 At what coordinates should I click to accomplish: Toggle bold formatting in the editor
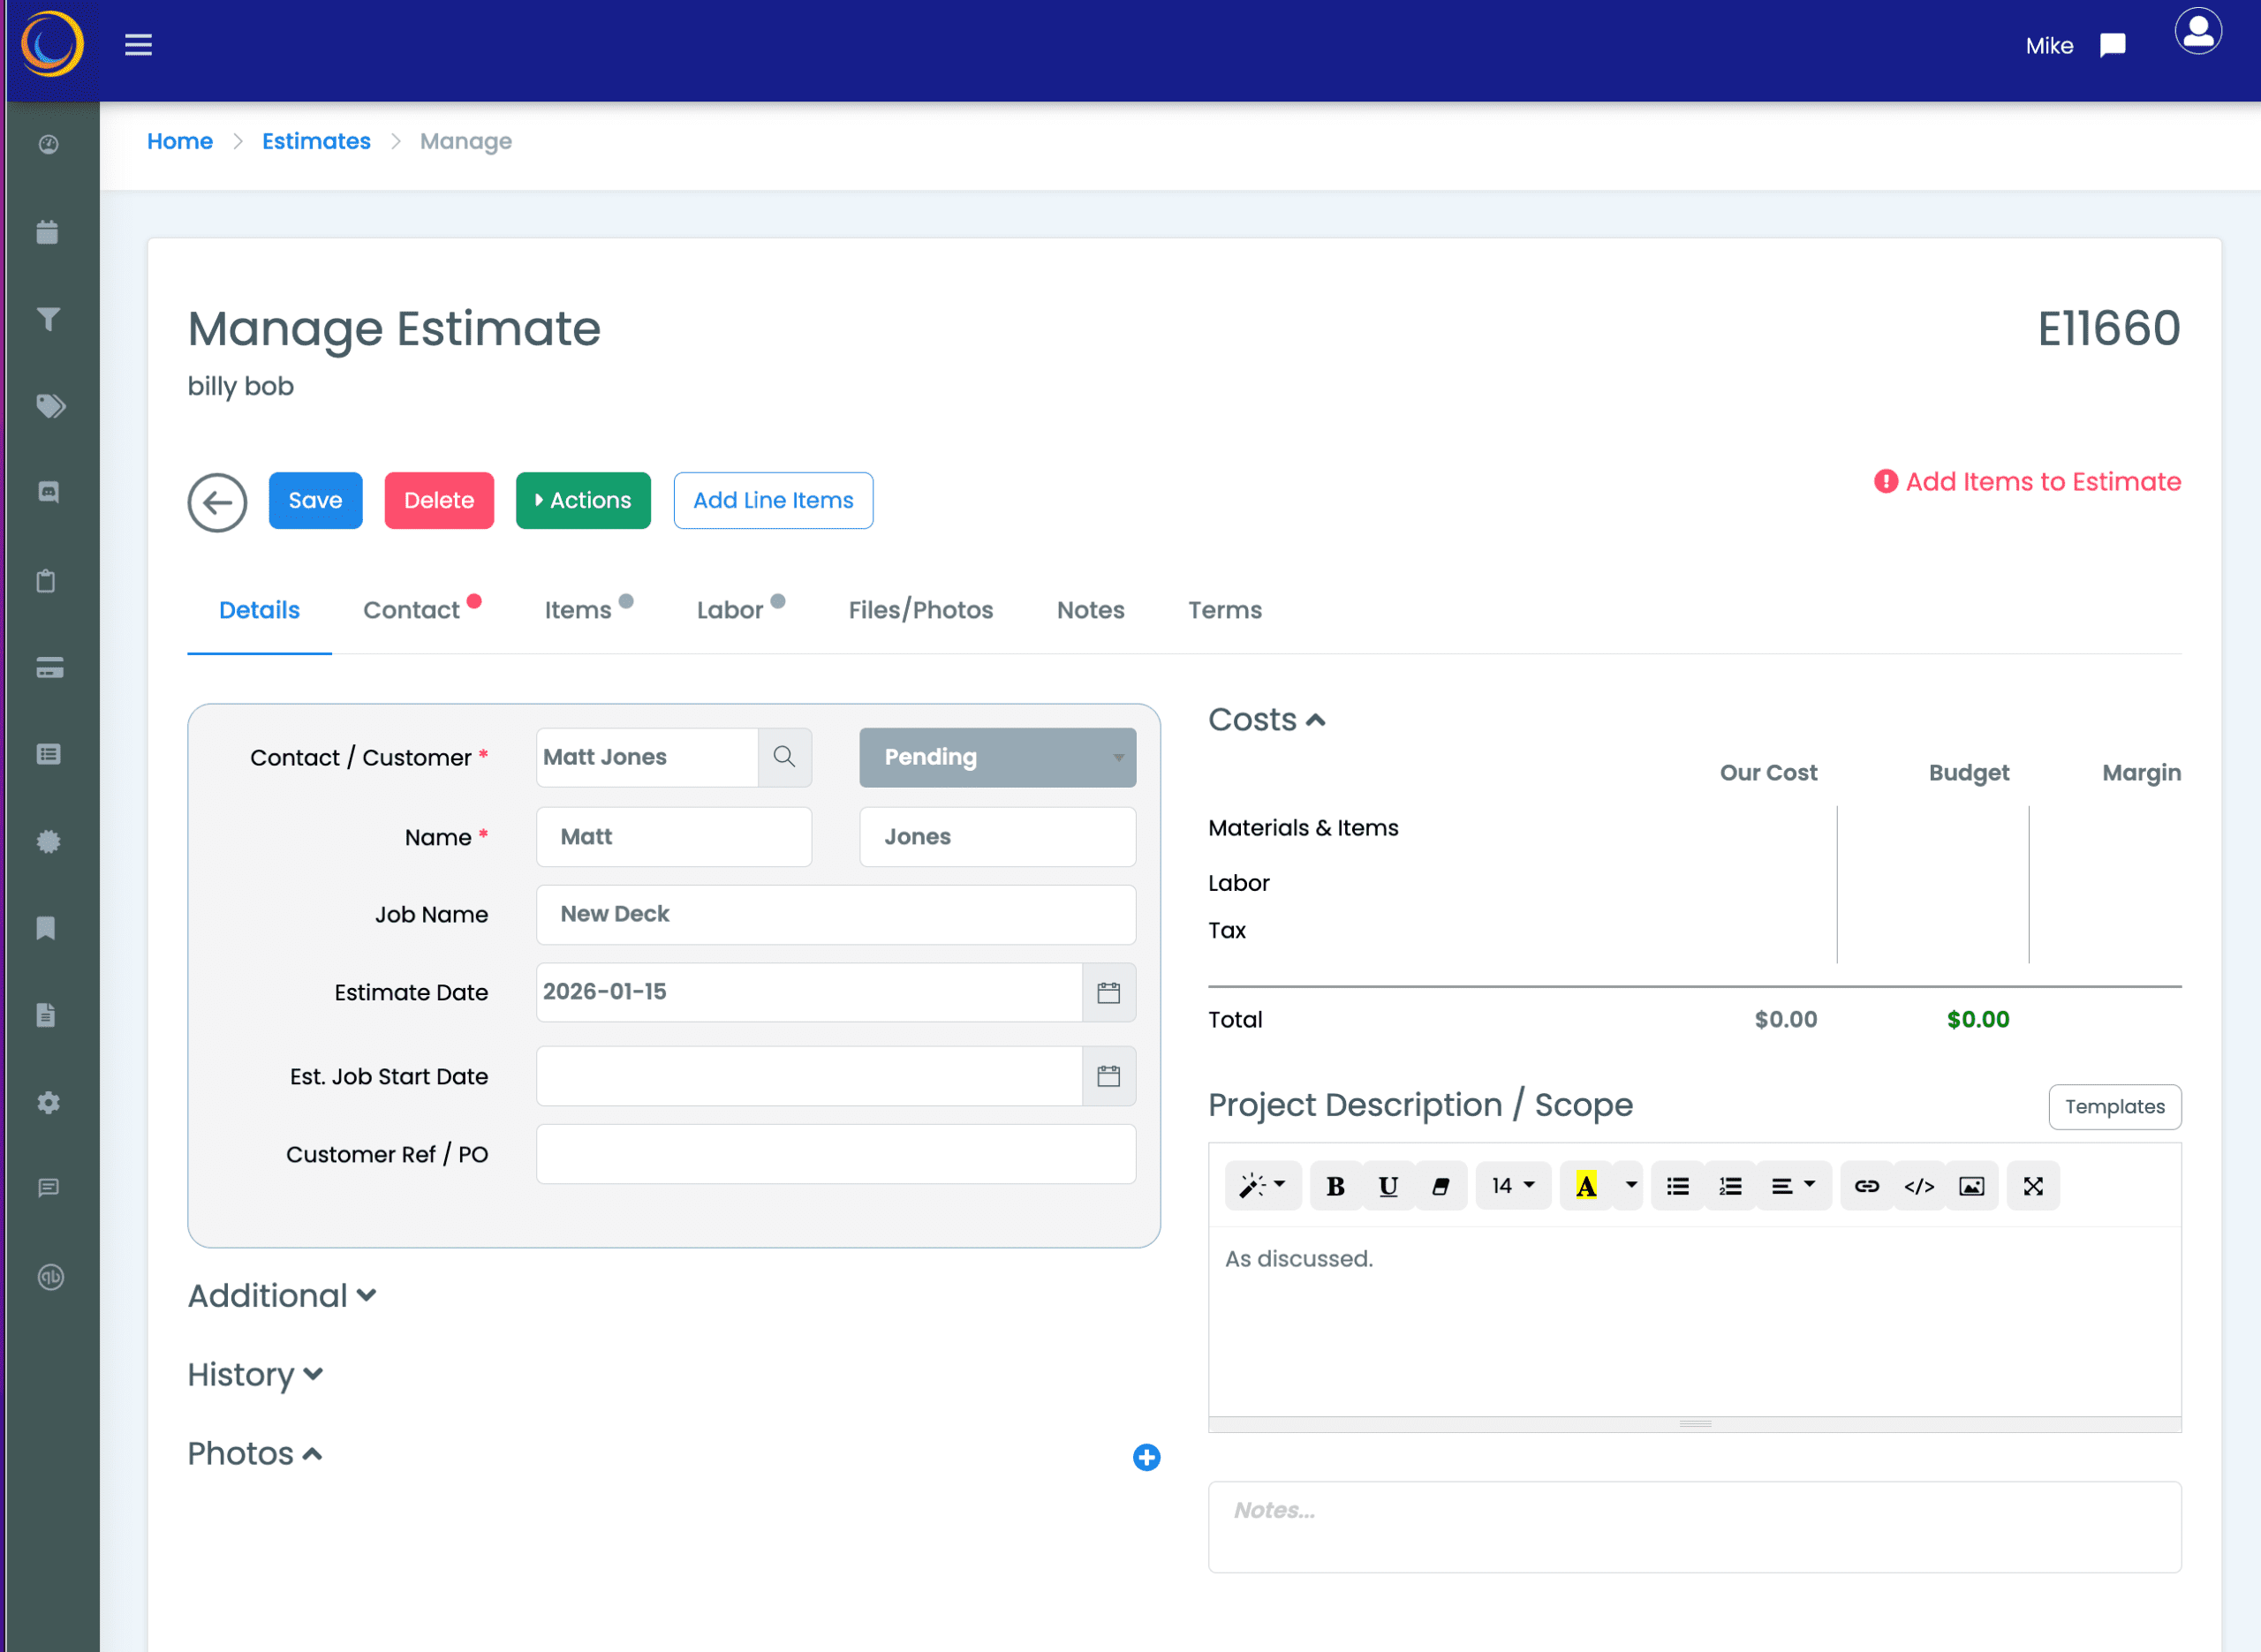1334,1186
